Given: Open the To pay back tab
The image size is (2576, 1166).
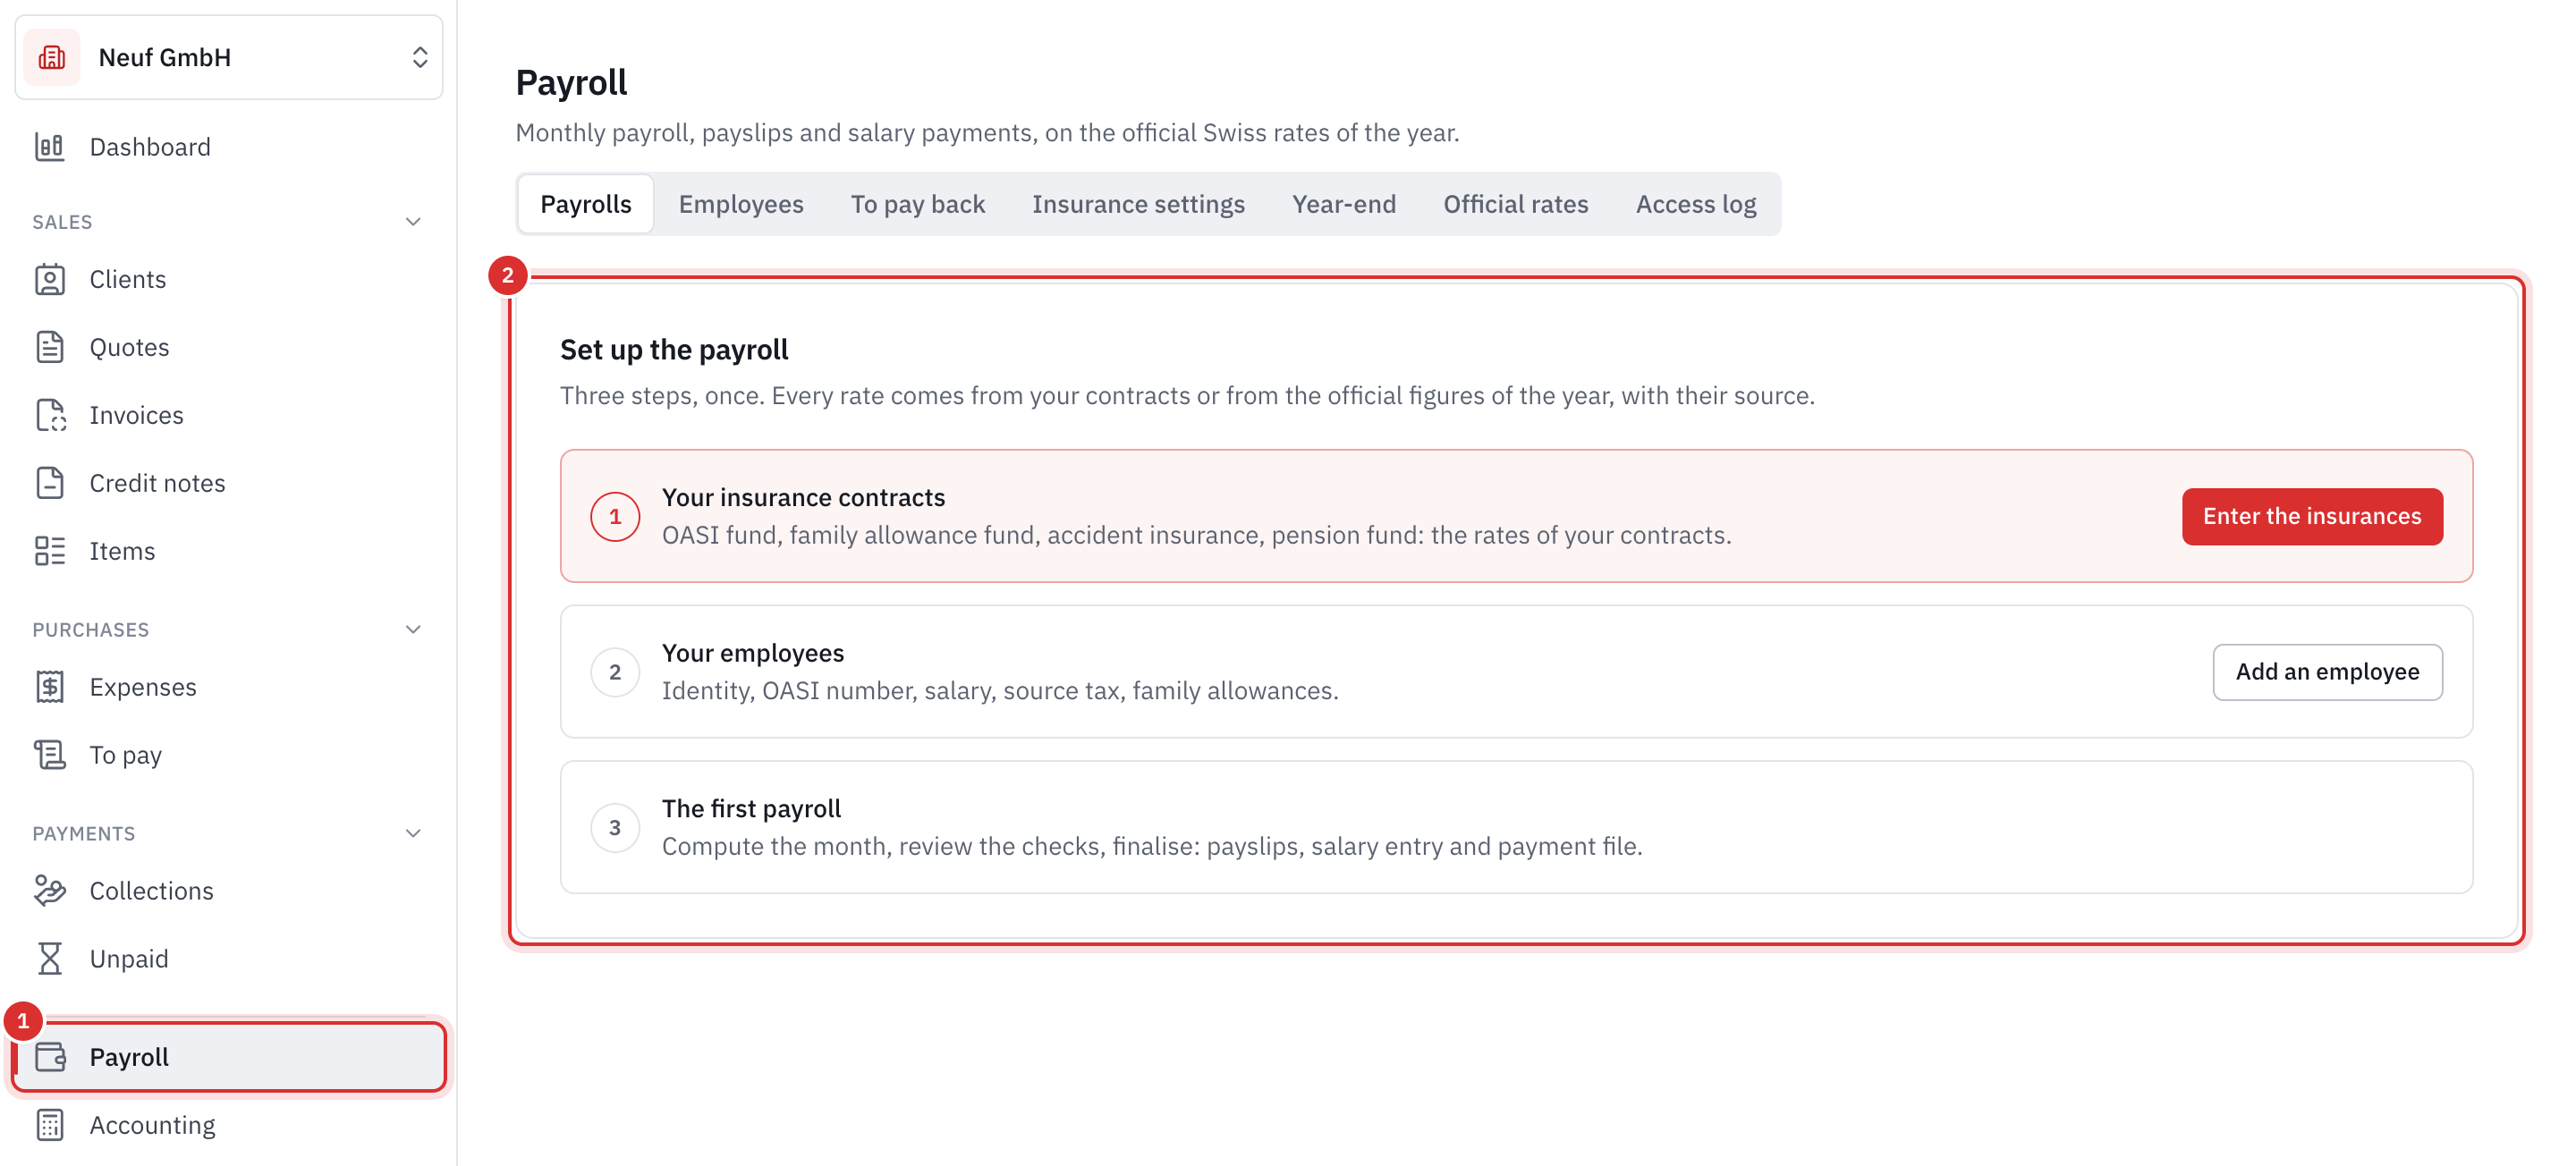Looking at the screenshot, I should click(x=918, y=204).
